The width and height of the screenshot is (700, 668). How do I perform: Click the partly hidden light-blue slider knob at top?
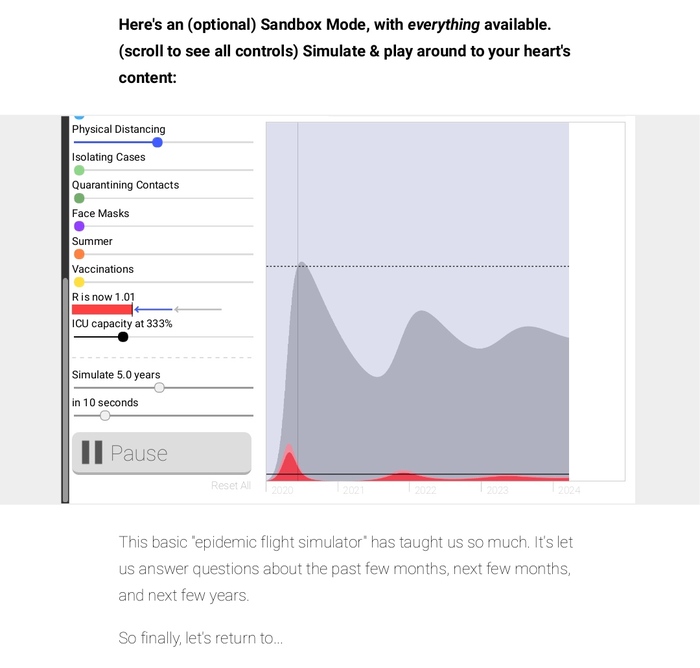[79, 117]
